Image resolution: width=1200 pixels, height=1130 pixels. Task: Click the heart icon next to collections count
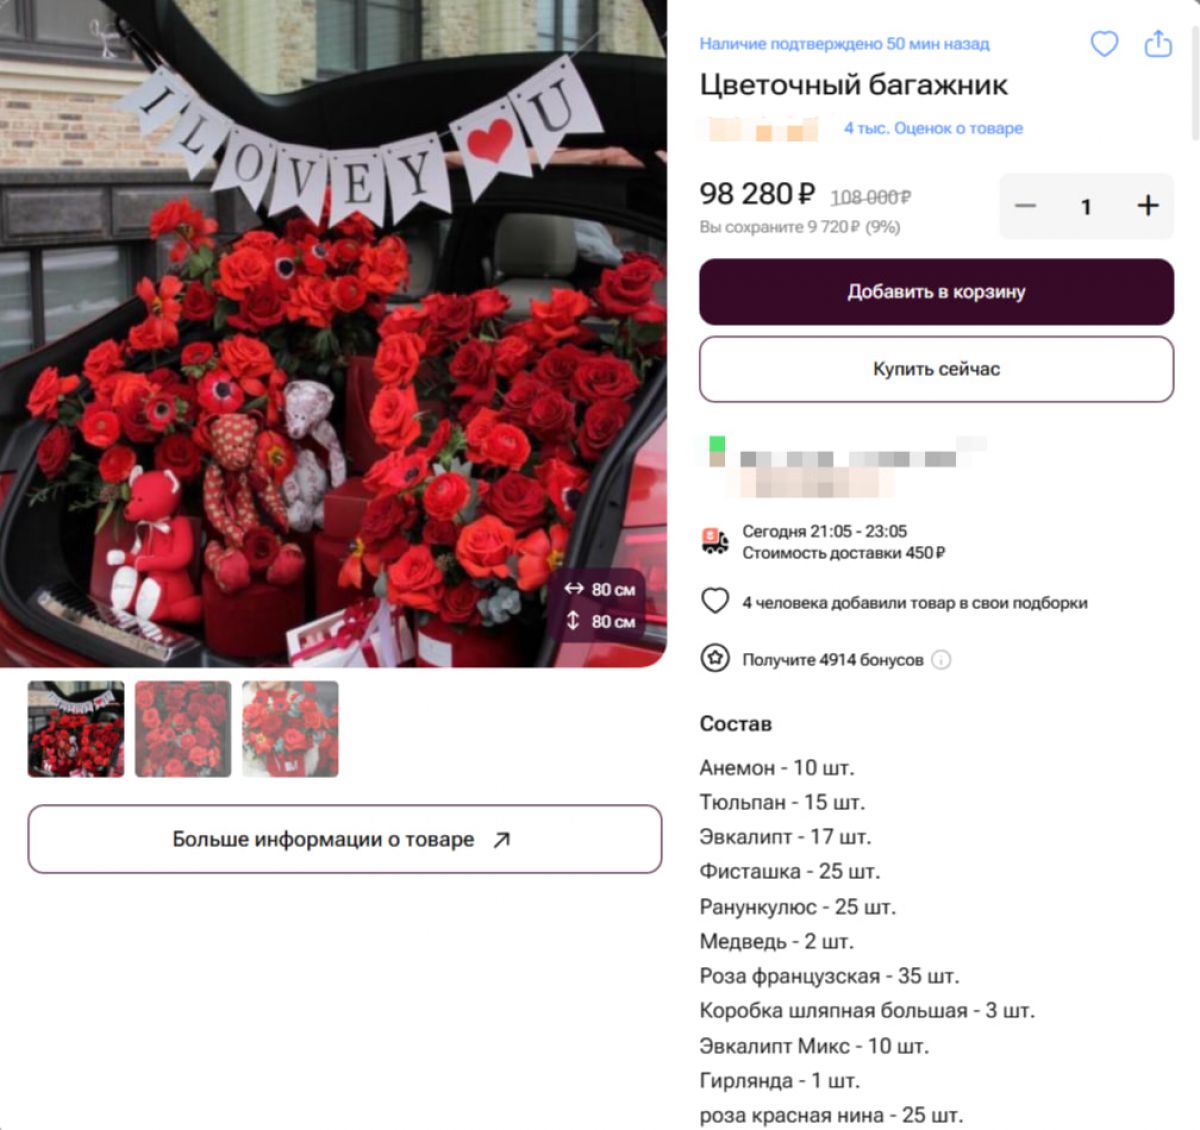[714, 601]
